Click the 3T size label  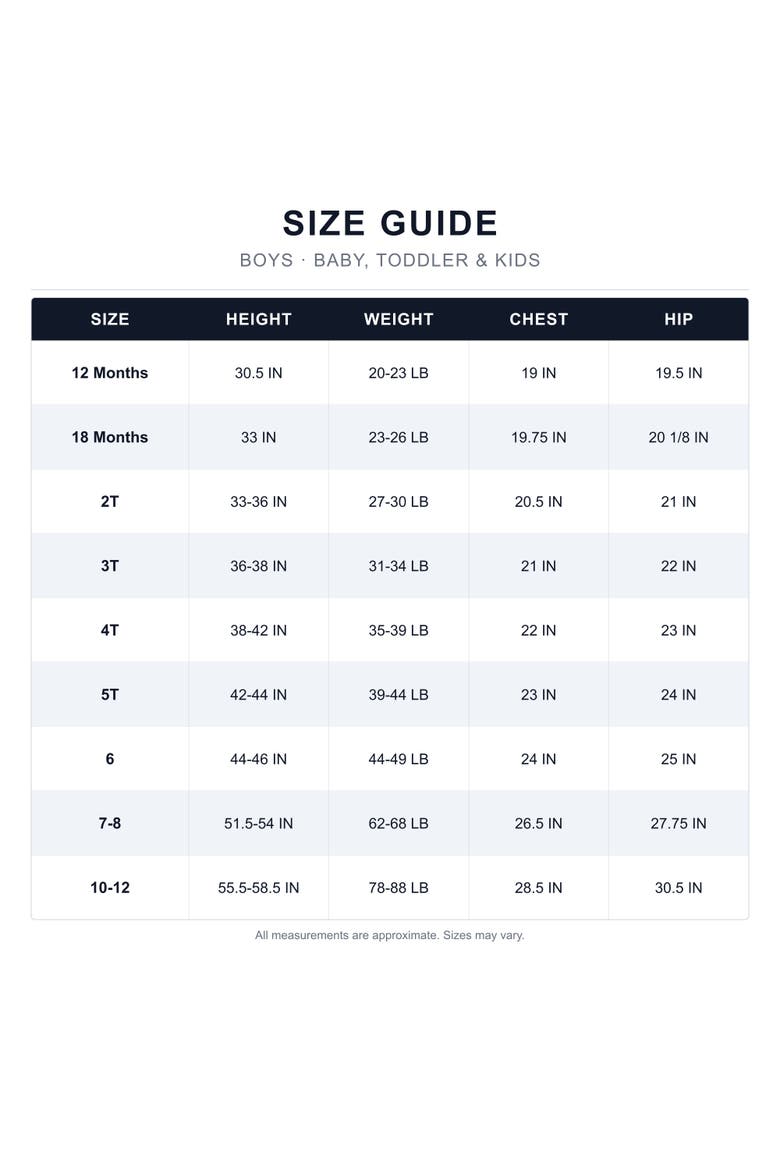click(110, 566)
